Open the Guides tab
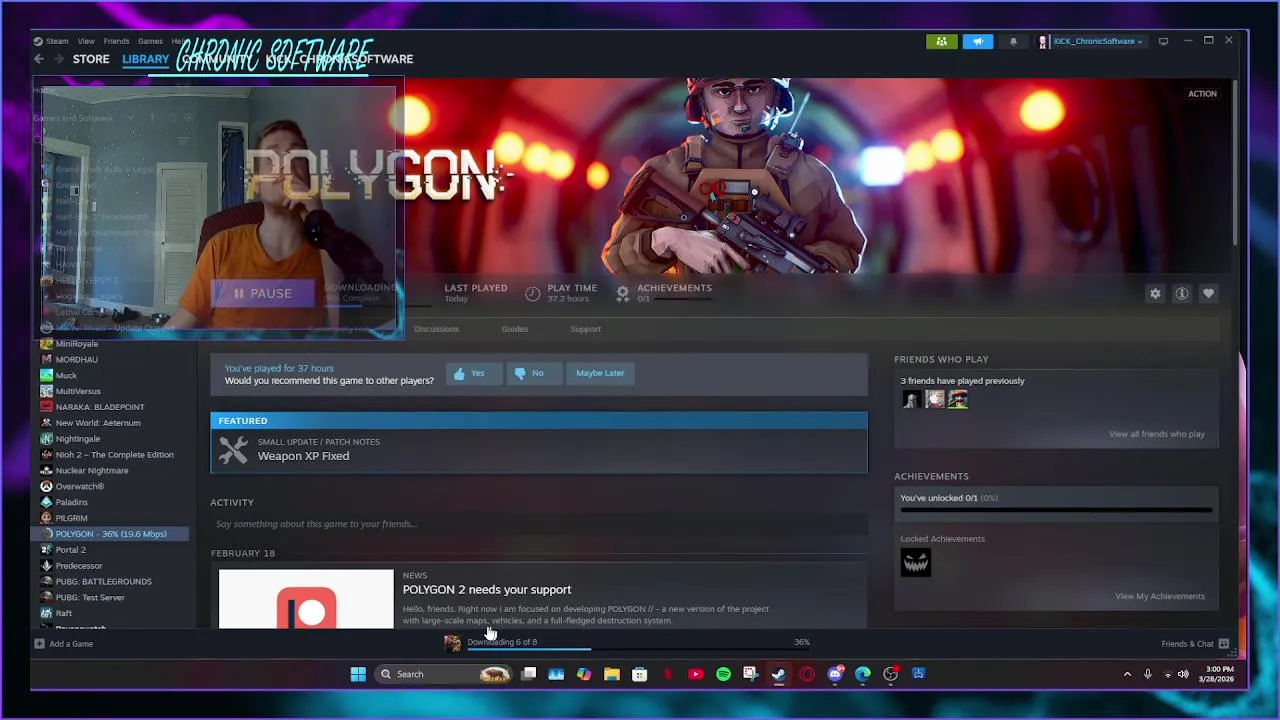 (515, 329)
